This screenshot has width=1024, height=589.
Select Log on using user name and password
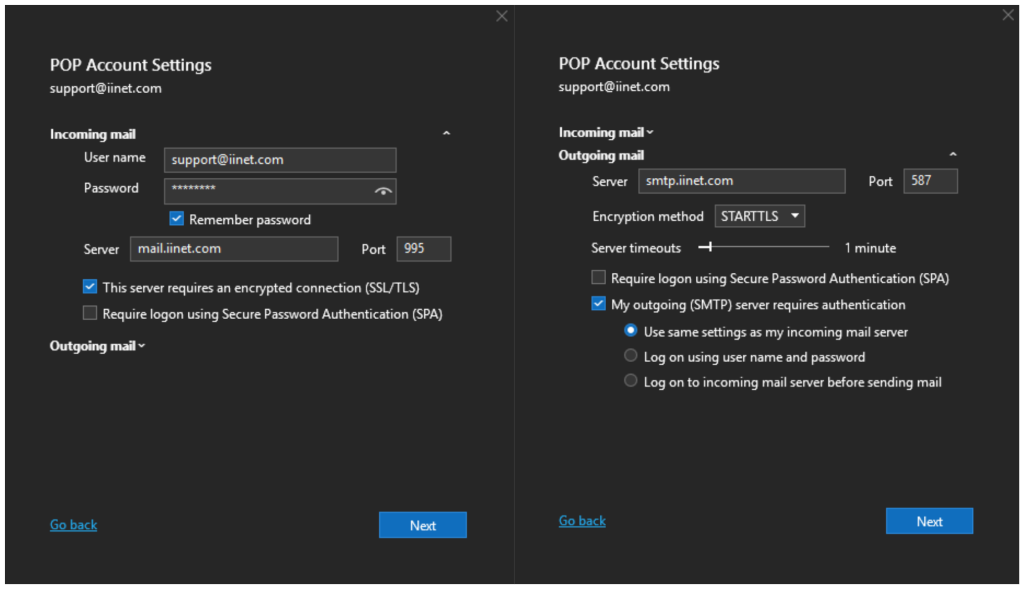pos(630,355)
